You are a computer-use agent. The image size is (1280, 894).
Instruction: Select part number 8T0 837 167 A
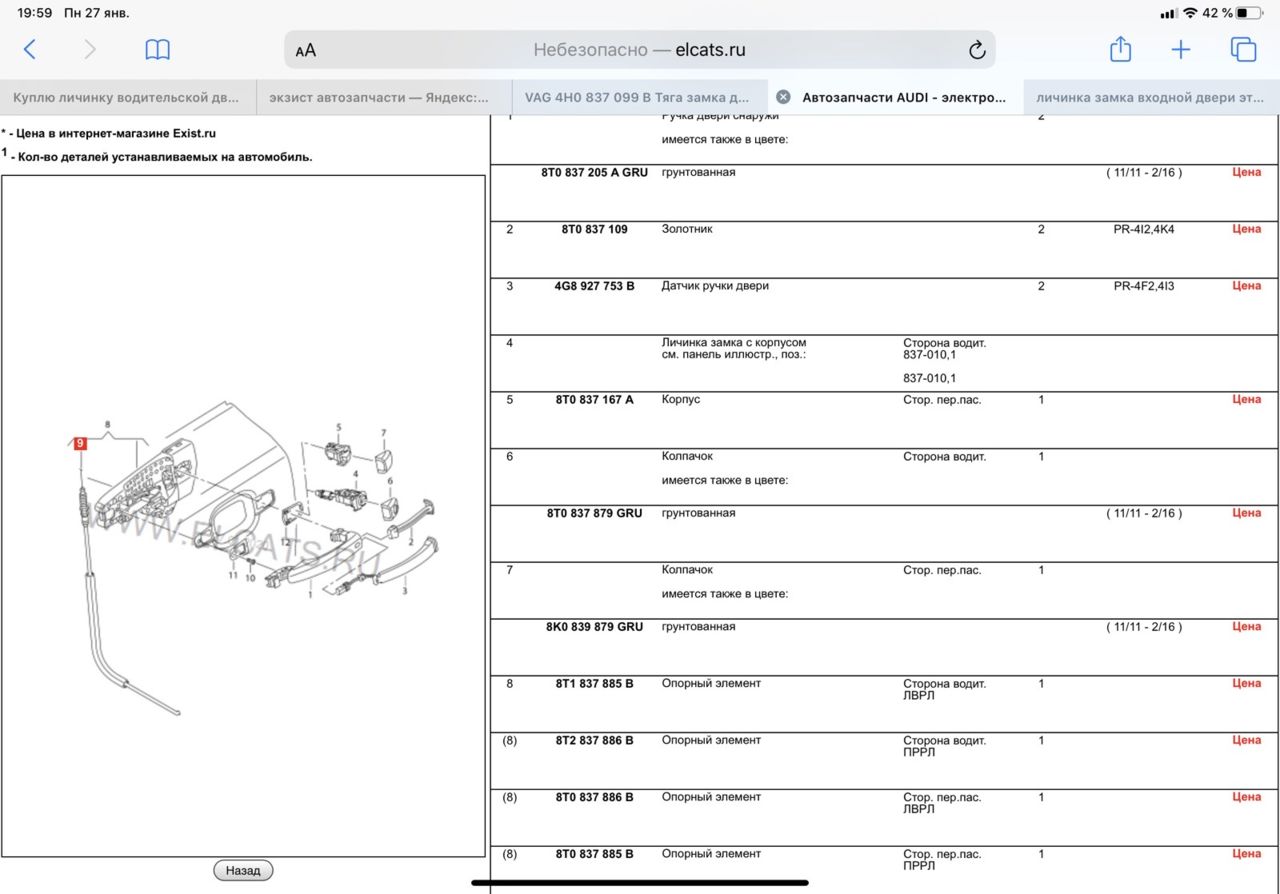click(x=594, y=399)
